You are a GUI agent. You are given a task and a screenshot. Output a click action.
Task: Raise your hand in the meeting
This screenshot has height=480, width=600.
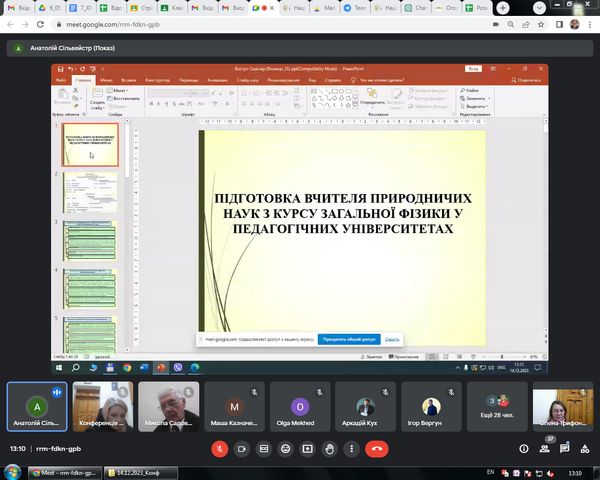click(x=330, y=449)
